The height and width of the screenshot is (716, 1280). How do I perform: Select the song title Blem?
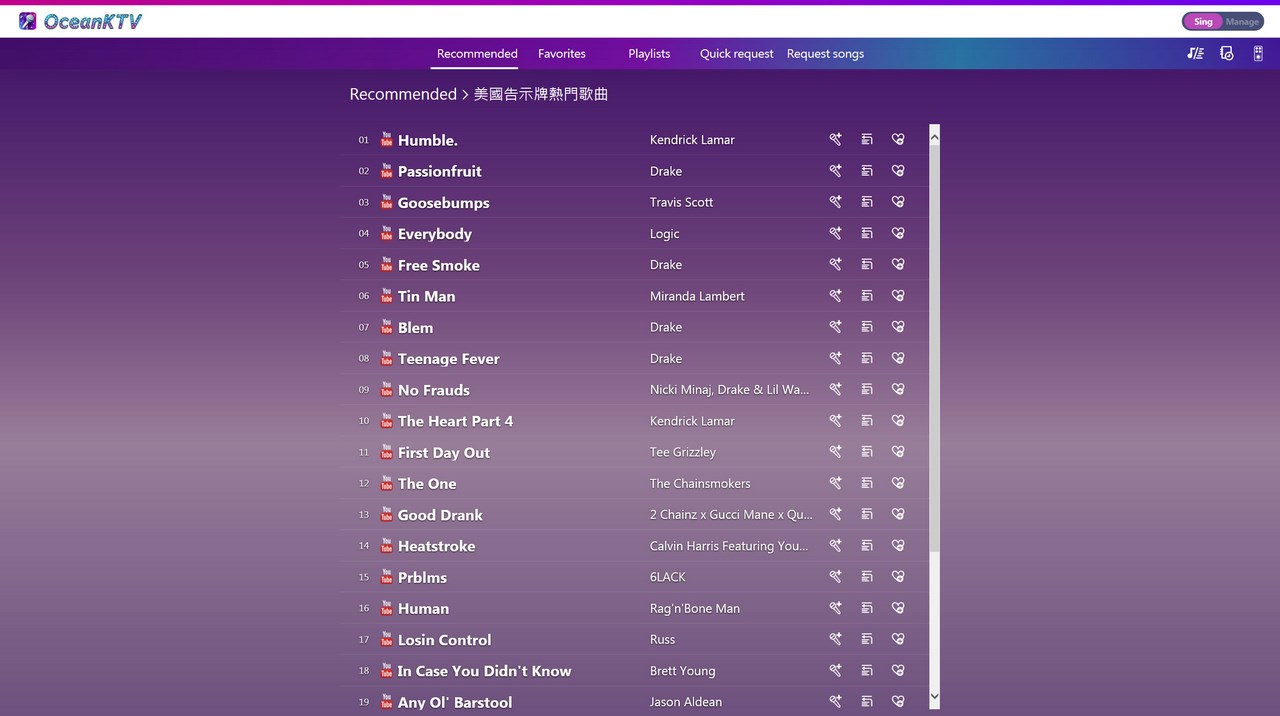(x=416, y=328)
